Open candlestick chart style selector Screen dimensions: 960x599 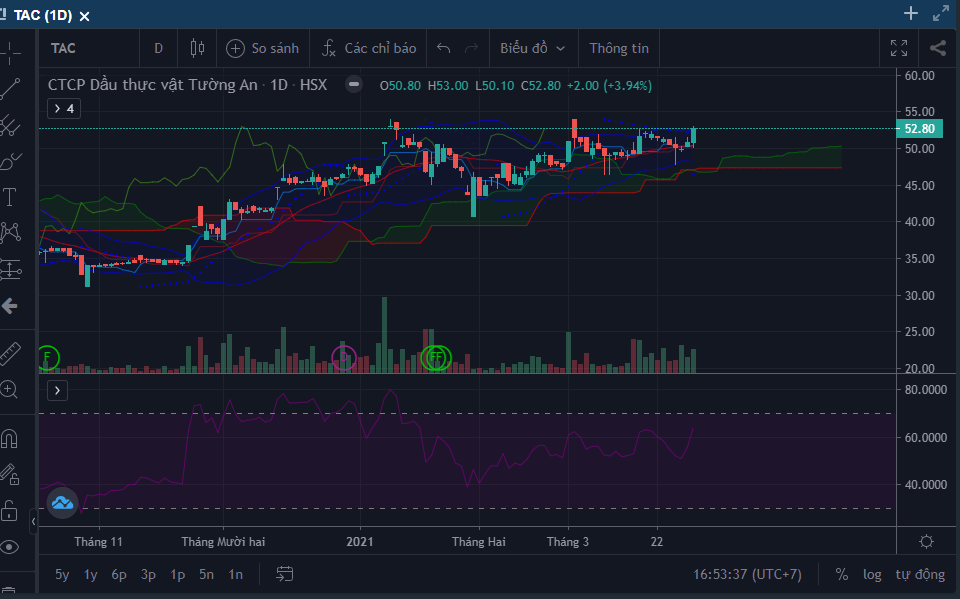[196, 48]
